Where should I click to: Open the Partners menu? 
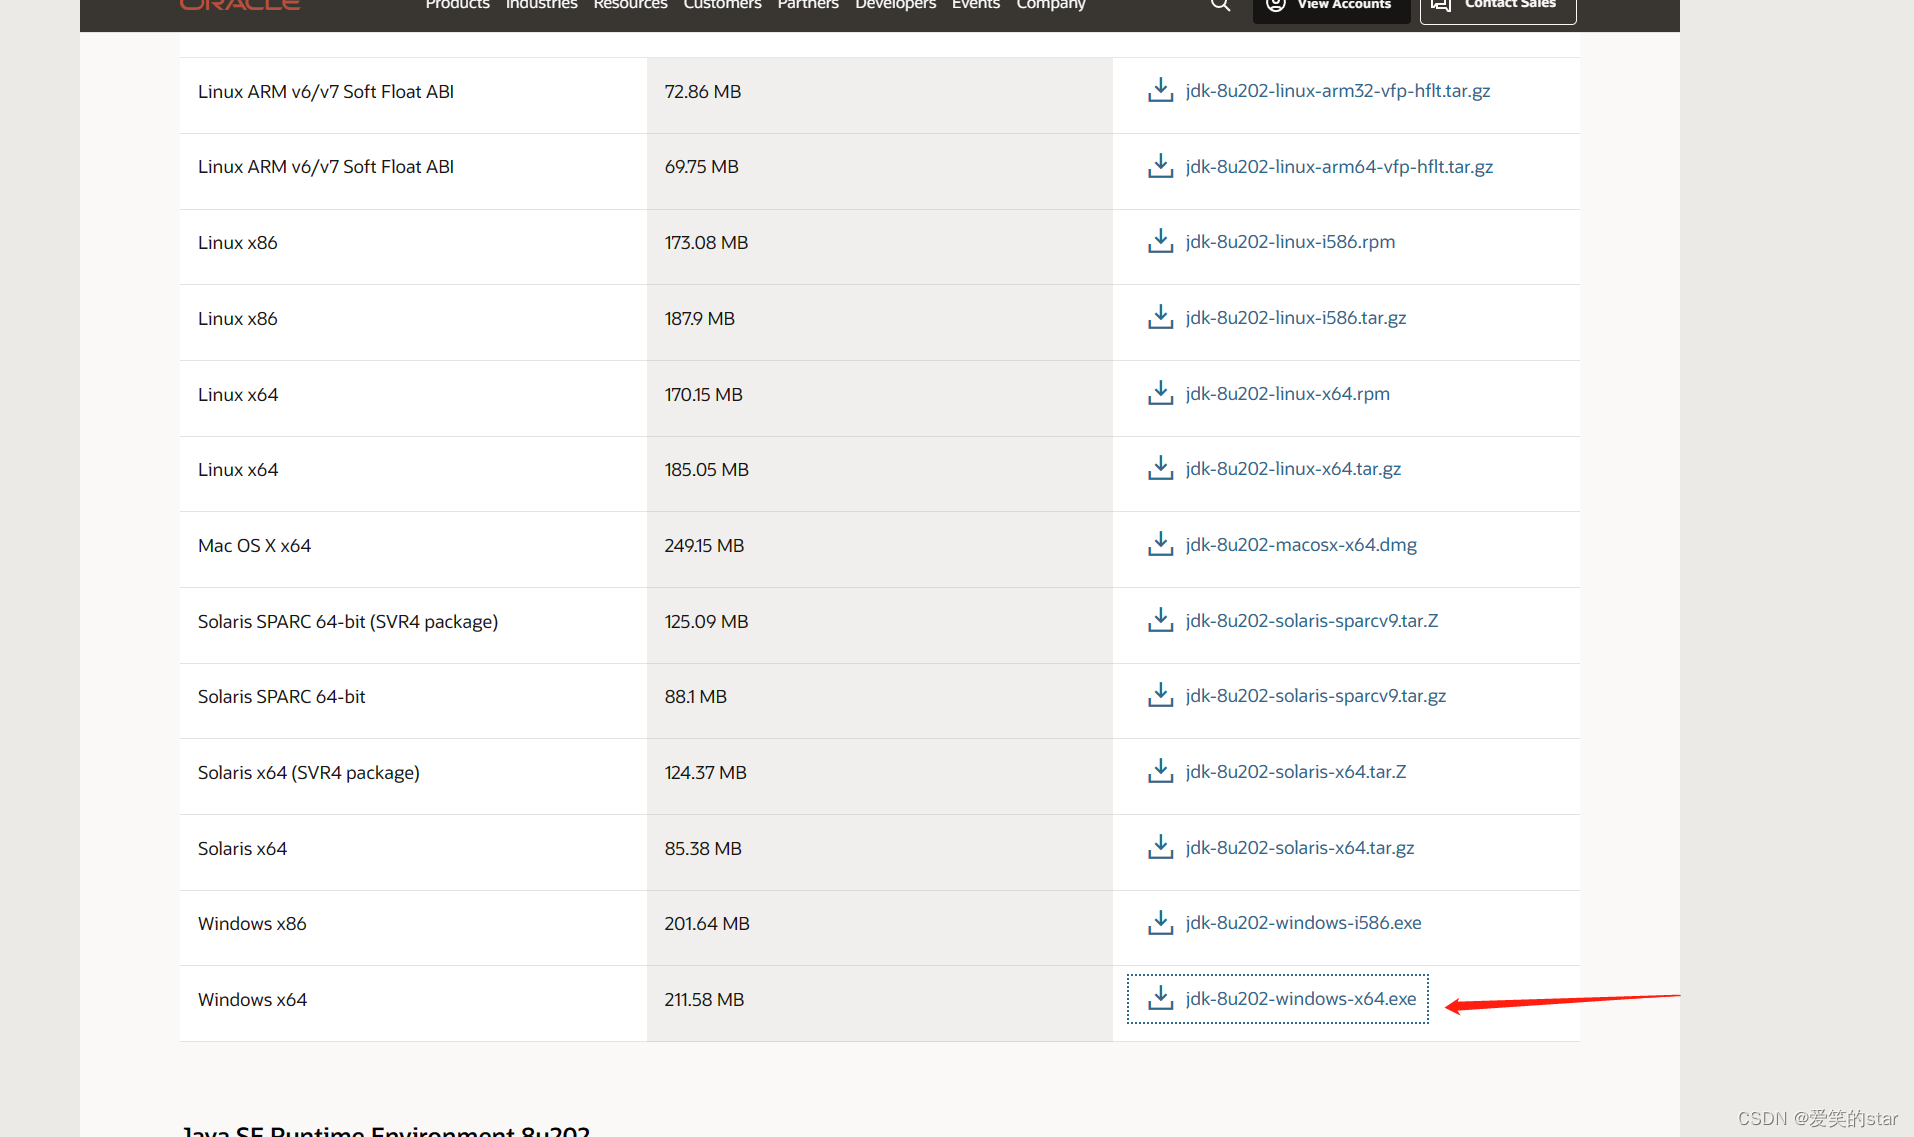pos(808,5)
